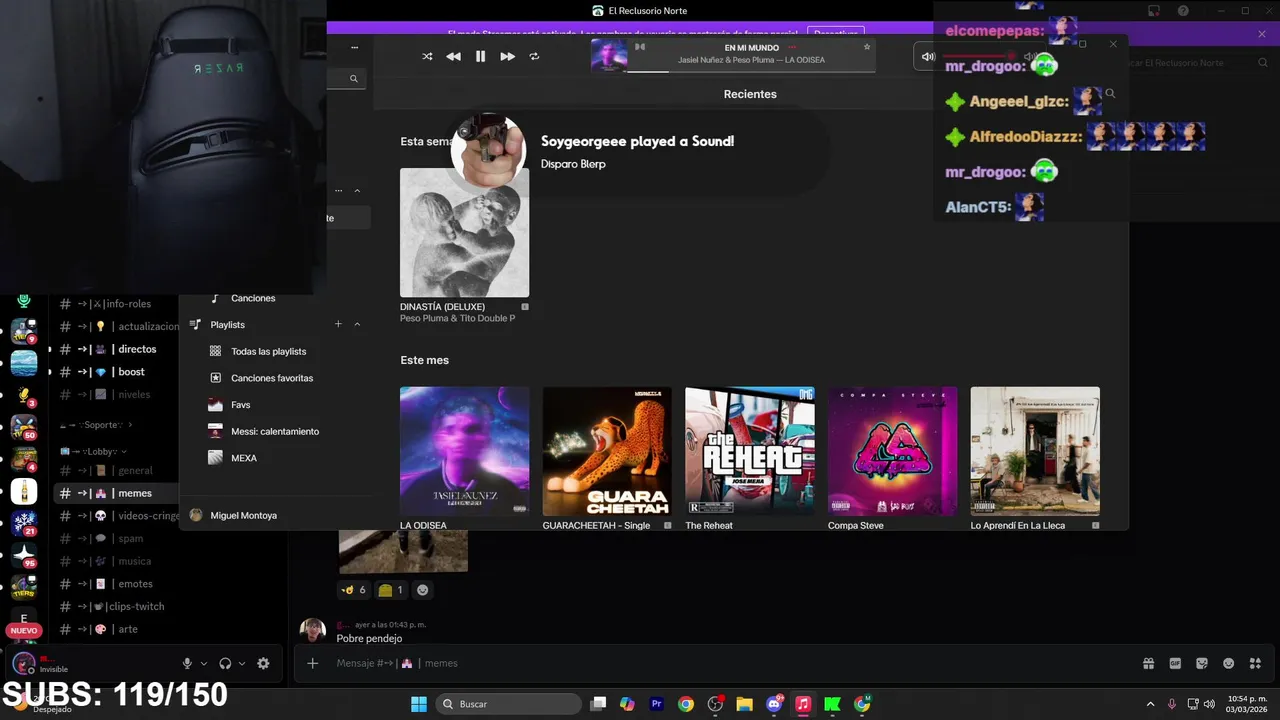1280x720 pixels.
Task: Open the sticker picker
Action: pos(1202,663)
